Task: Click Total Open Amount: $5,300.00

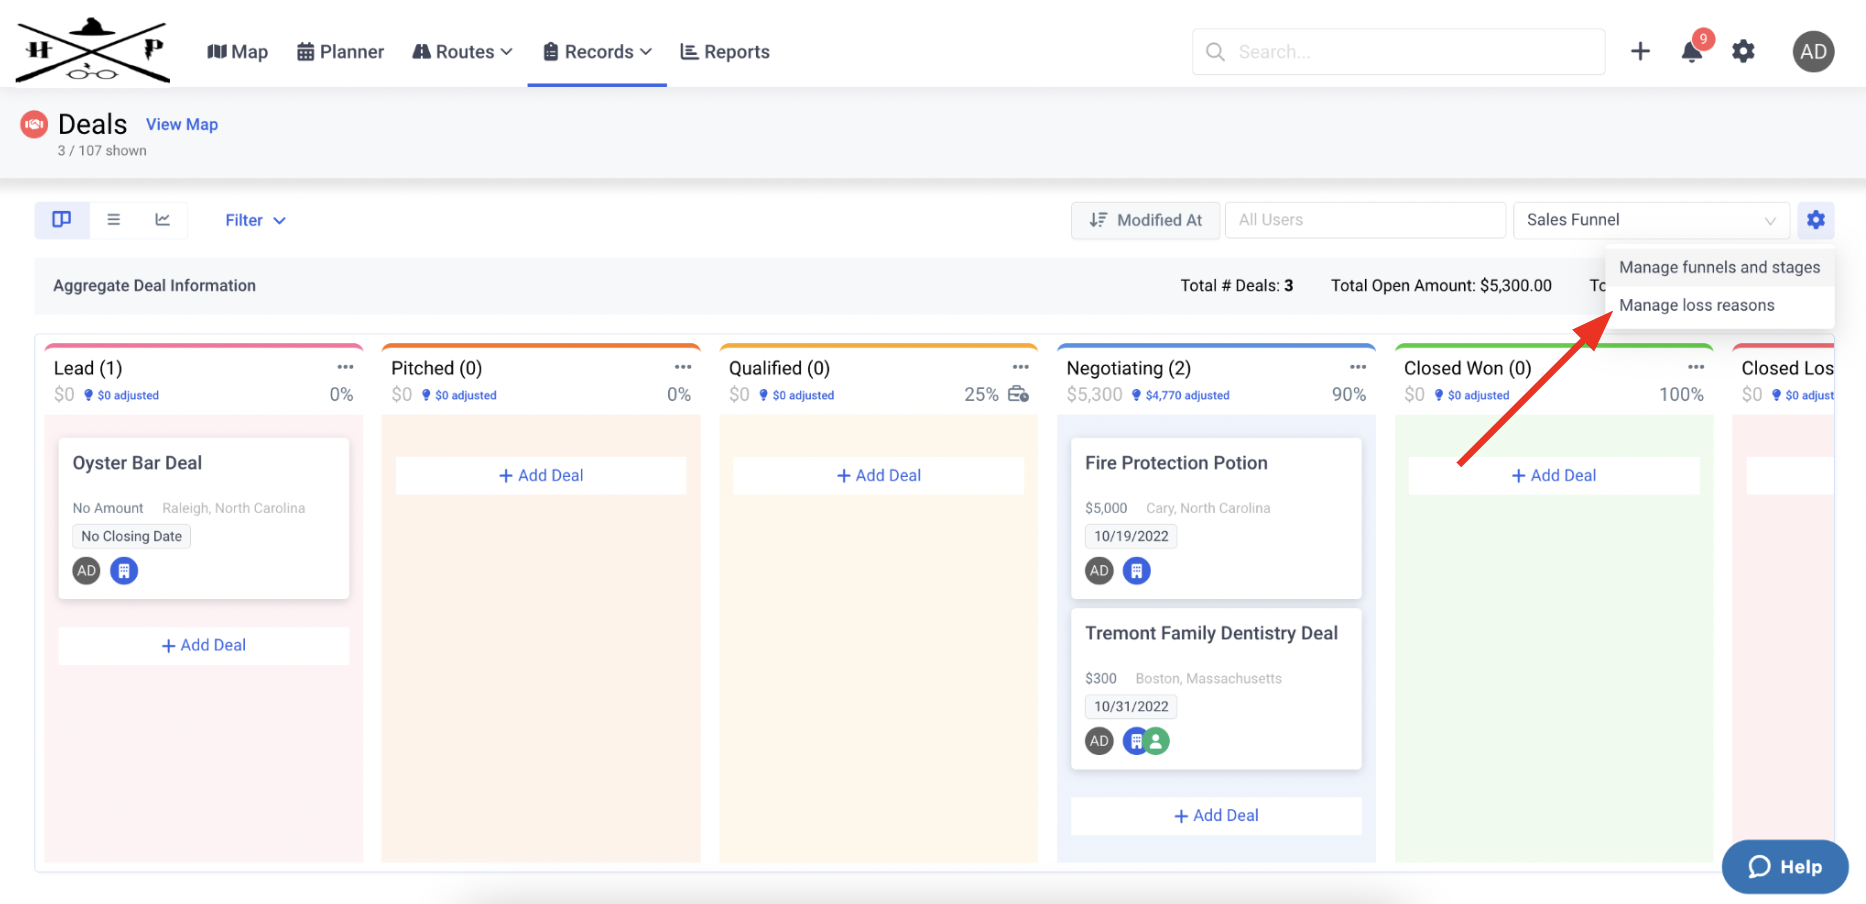Action: pos(1441,285)
